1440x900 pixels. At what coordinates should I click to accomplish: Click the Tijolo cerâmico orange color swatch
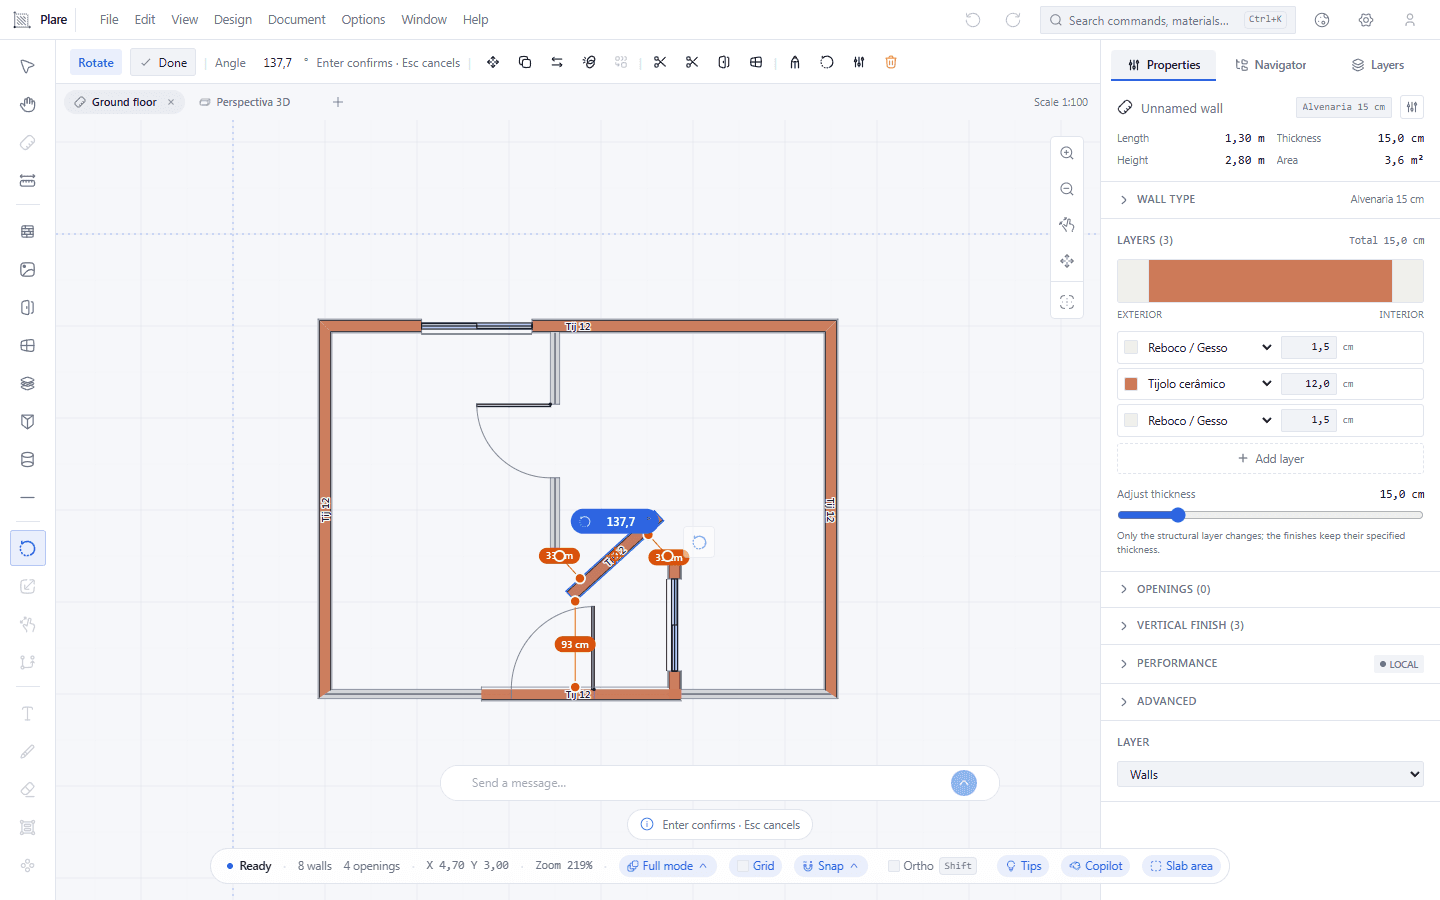[1131, 384]
